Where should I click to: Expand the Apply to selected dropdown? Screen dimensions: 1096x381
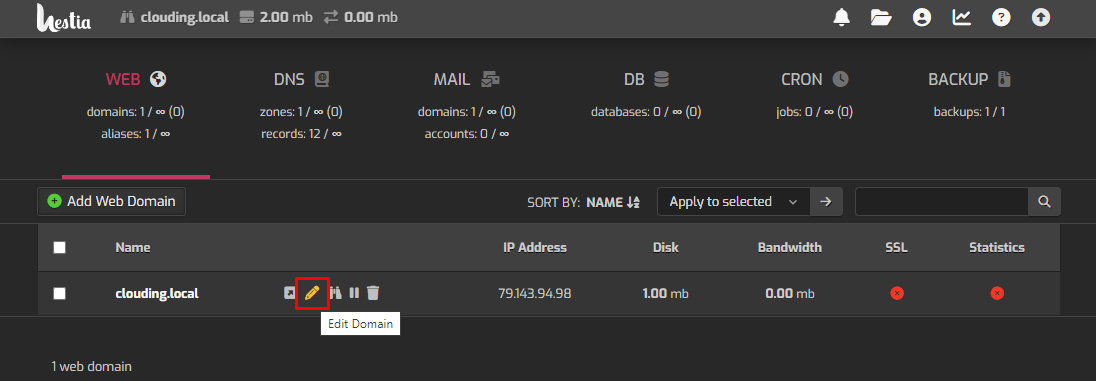pyautogui.click(x=733, y=201)
